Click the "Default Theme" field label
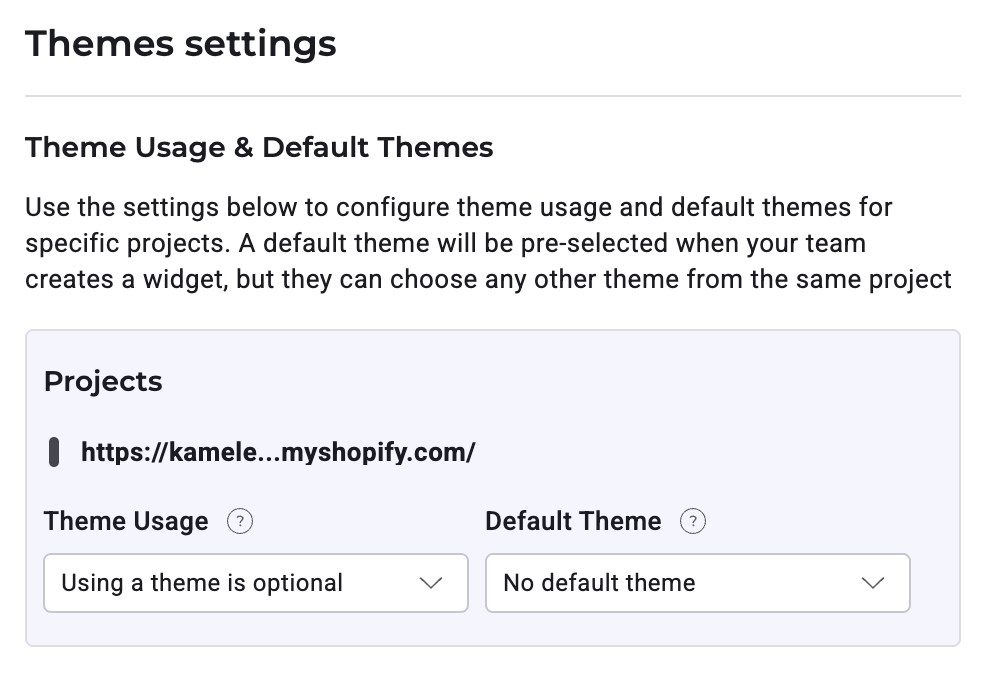 pyautogui.click(x=573, y=521)
